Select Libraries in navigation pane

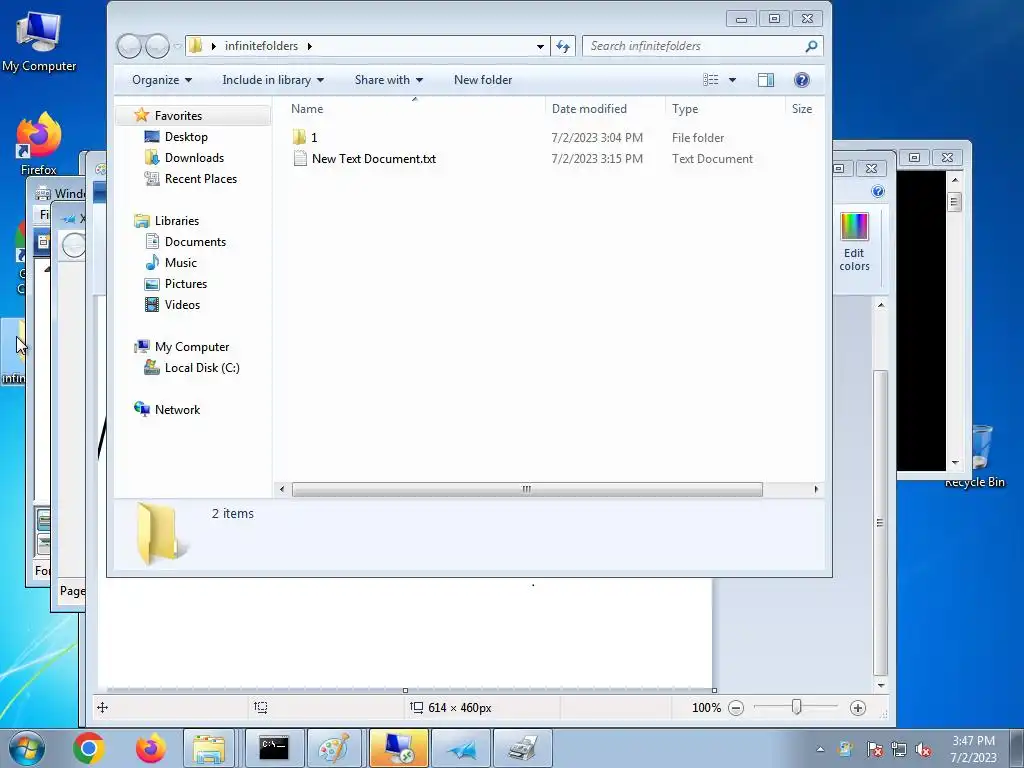176,221
